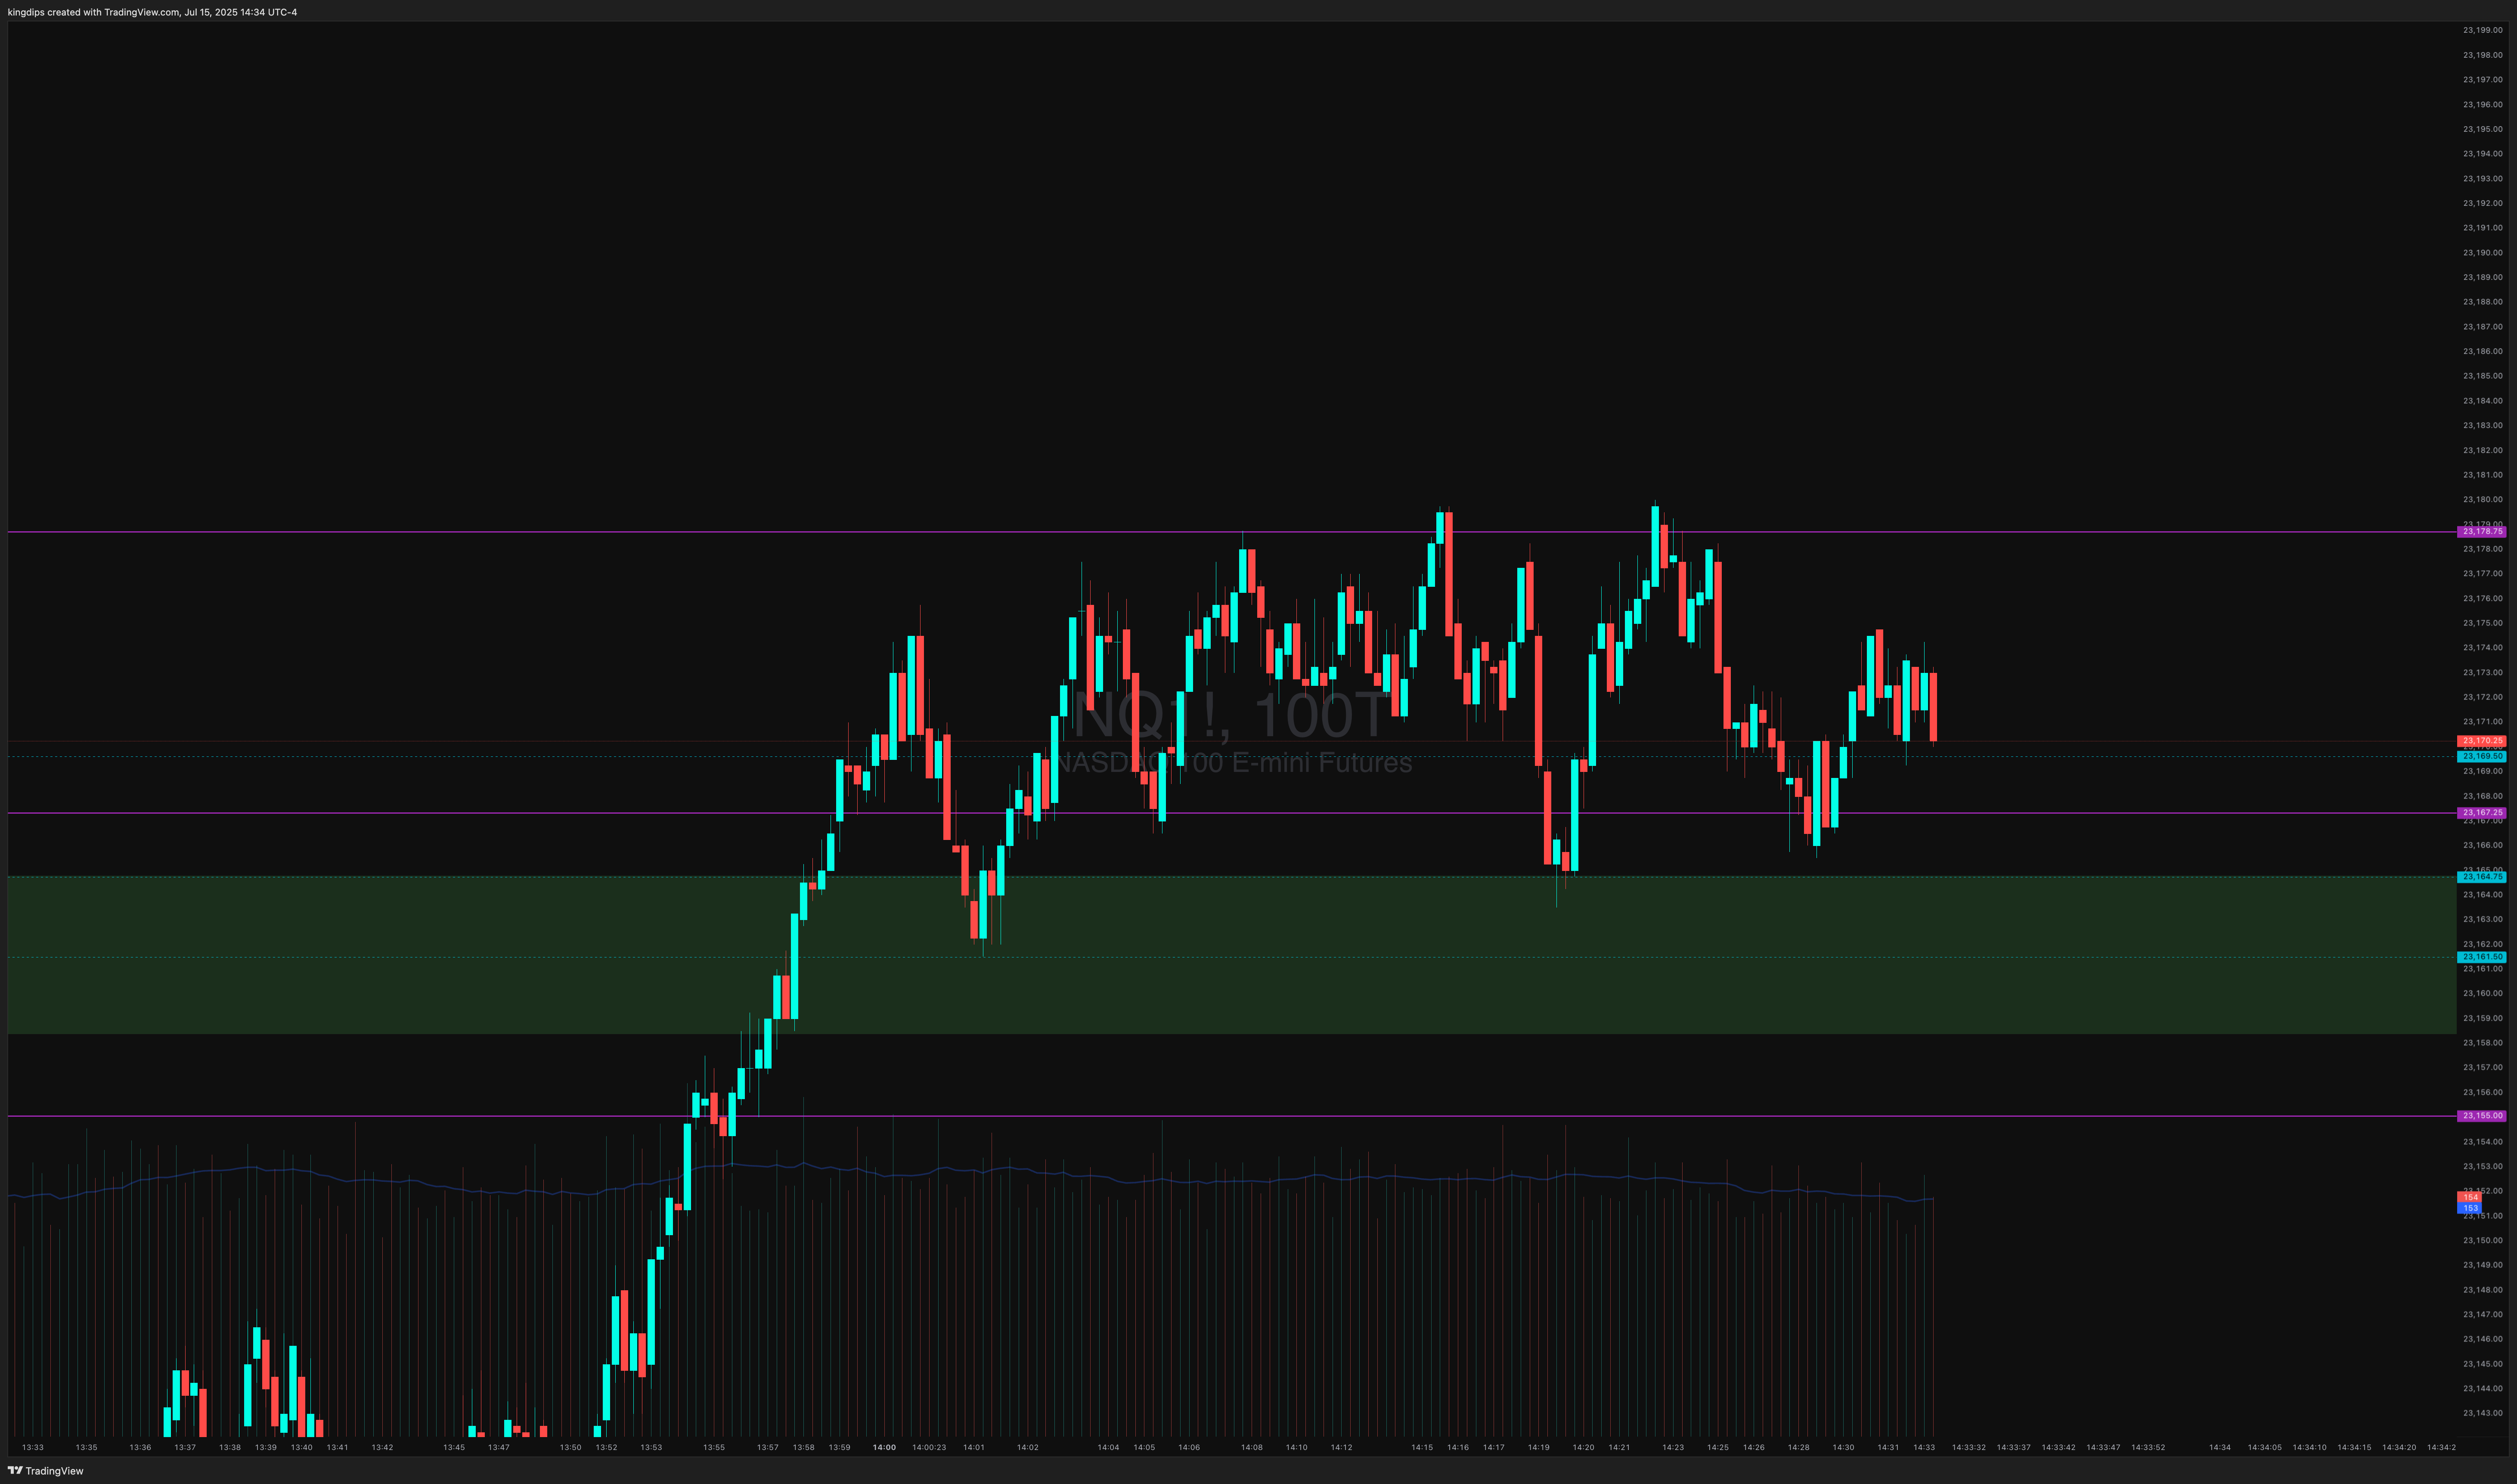Click the TradingView logo at bottom left
The image size is (2517, 1484).
tap(45, 1471)
